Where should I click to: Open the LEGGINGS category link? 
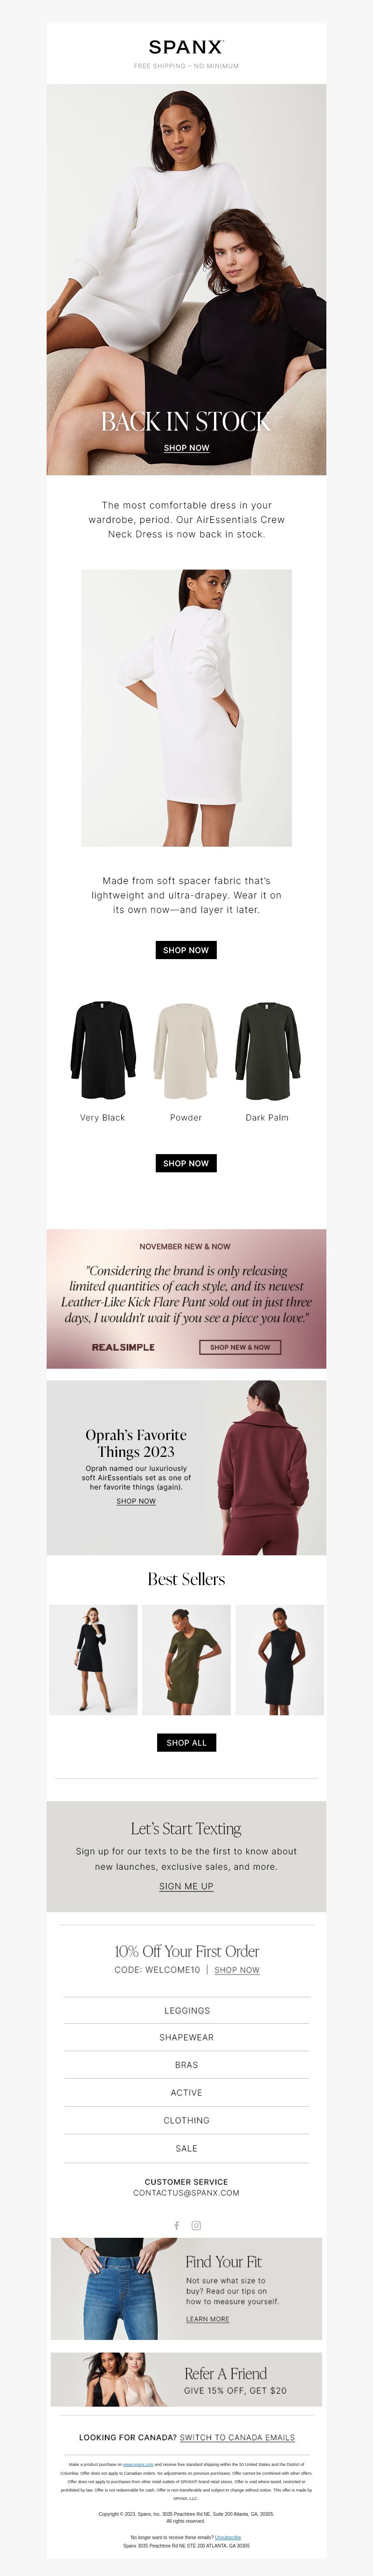click(186, 2010)
